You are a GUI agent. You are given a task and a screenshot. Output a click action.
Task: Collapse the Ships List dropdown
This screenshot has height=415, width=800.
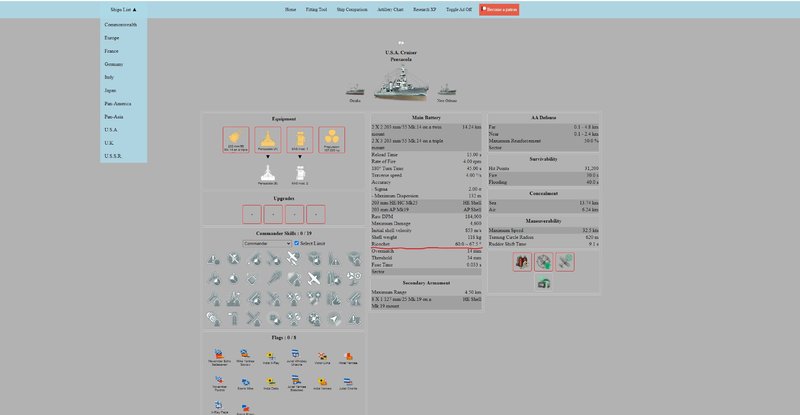coord(123,10)
